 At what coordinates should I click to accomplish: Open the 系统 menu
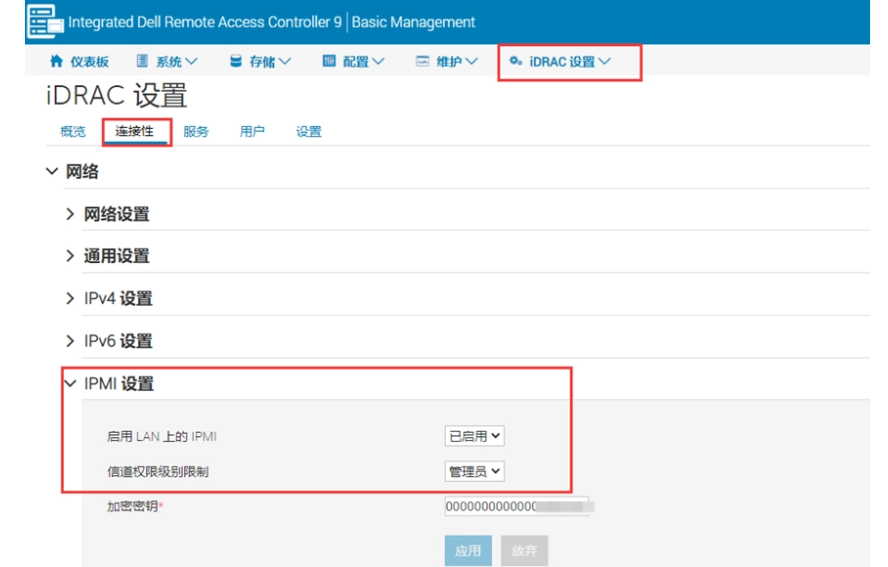coord(168,61)
